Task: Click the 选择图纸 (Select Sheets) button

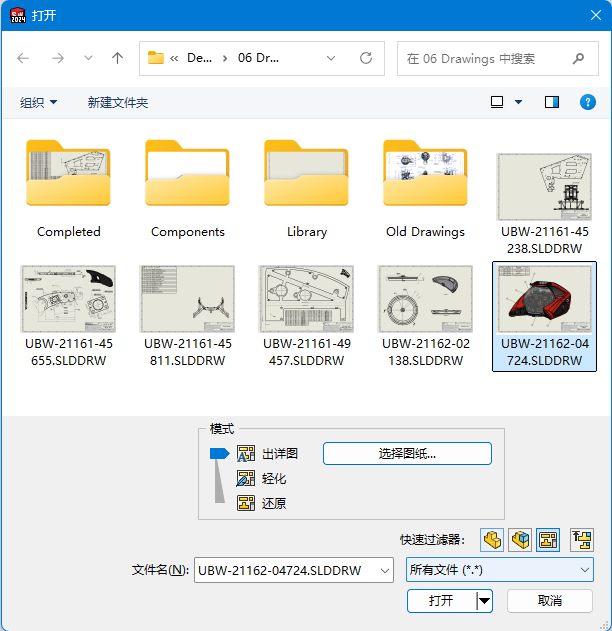Action: (x=407, y=454)
